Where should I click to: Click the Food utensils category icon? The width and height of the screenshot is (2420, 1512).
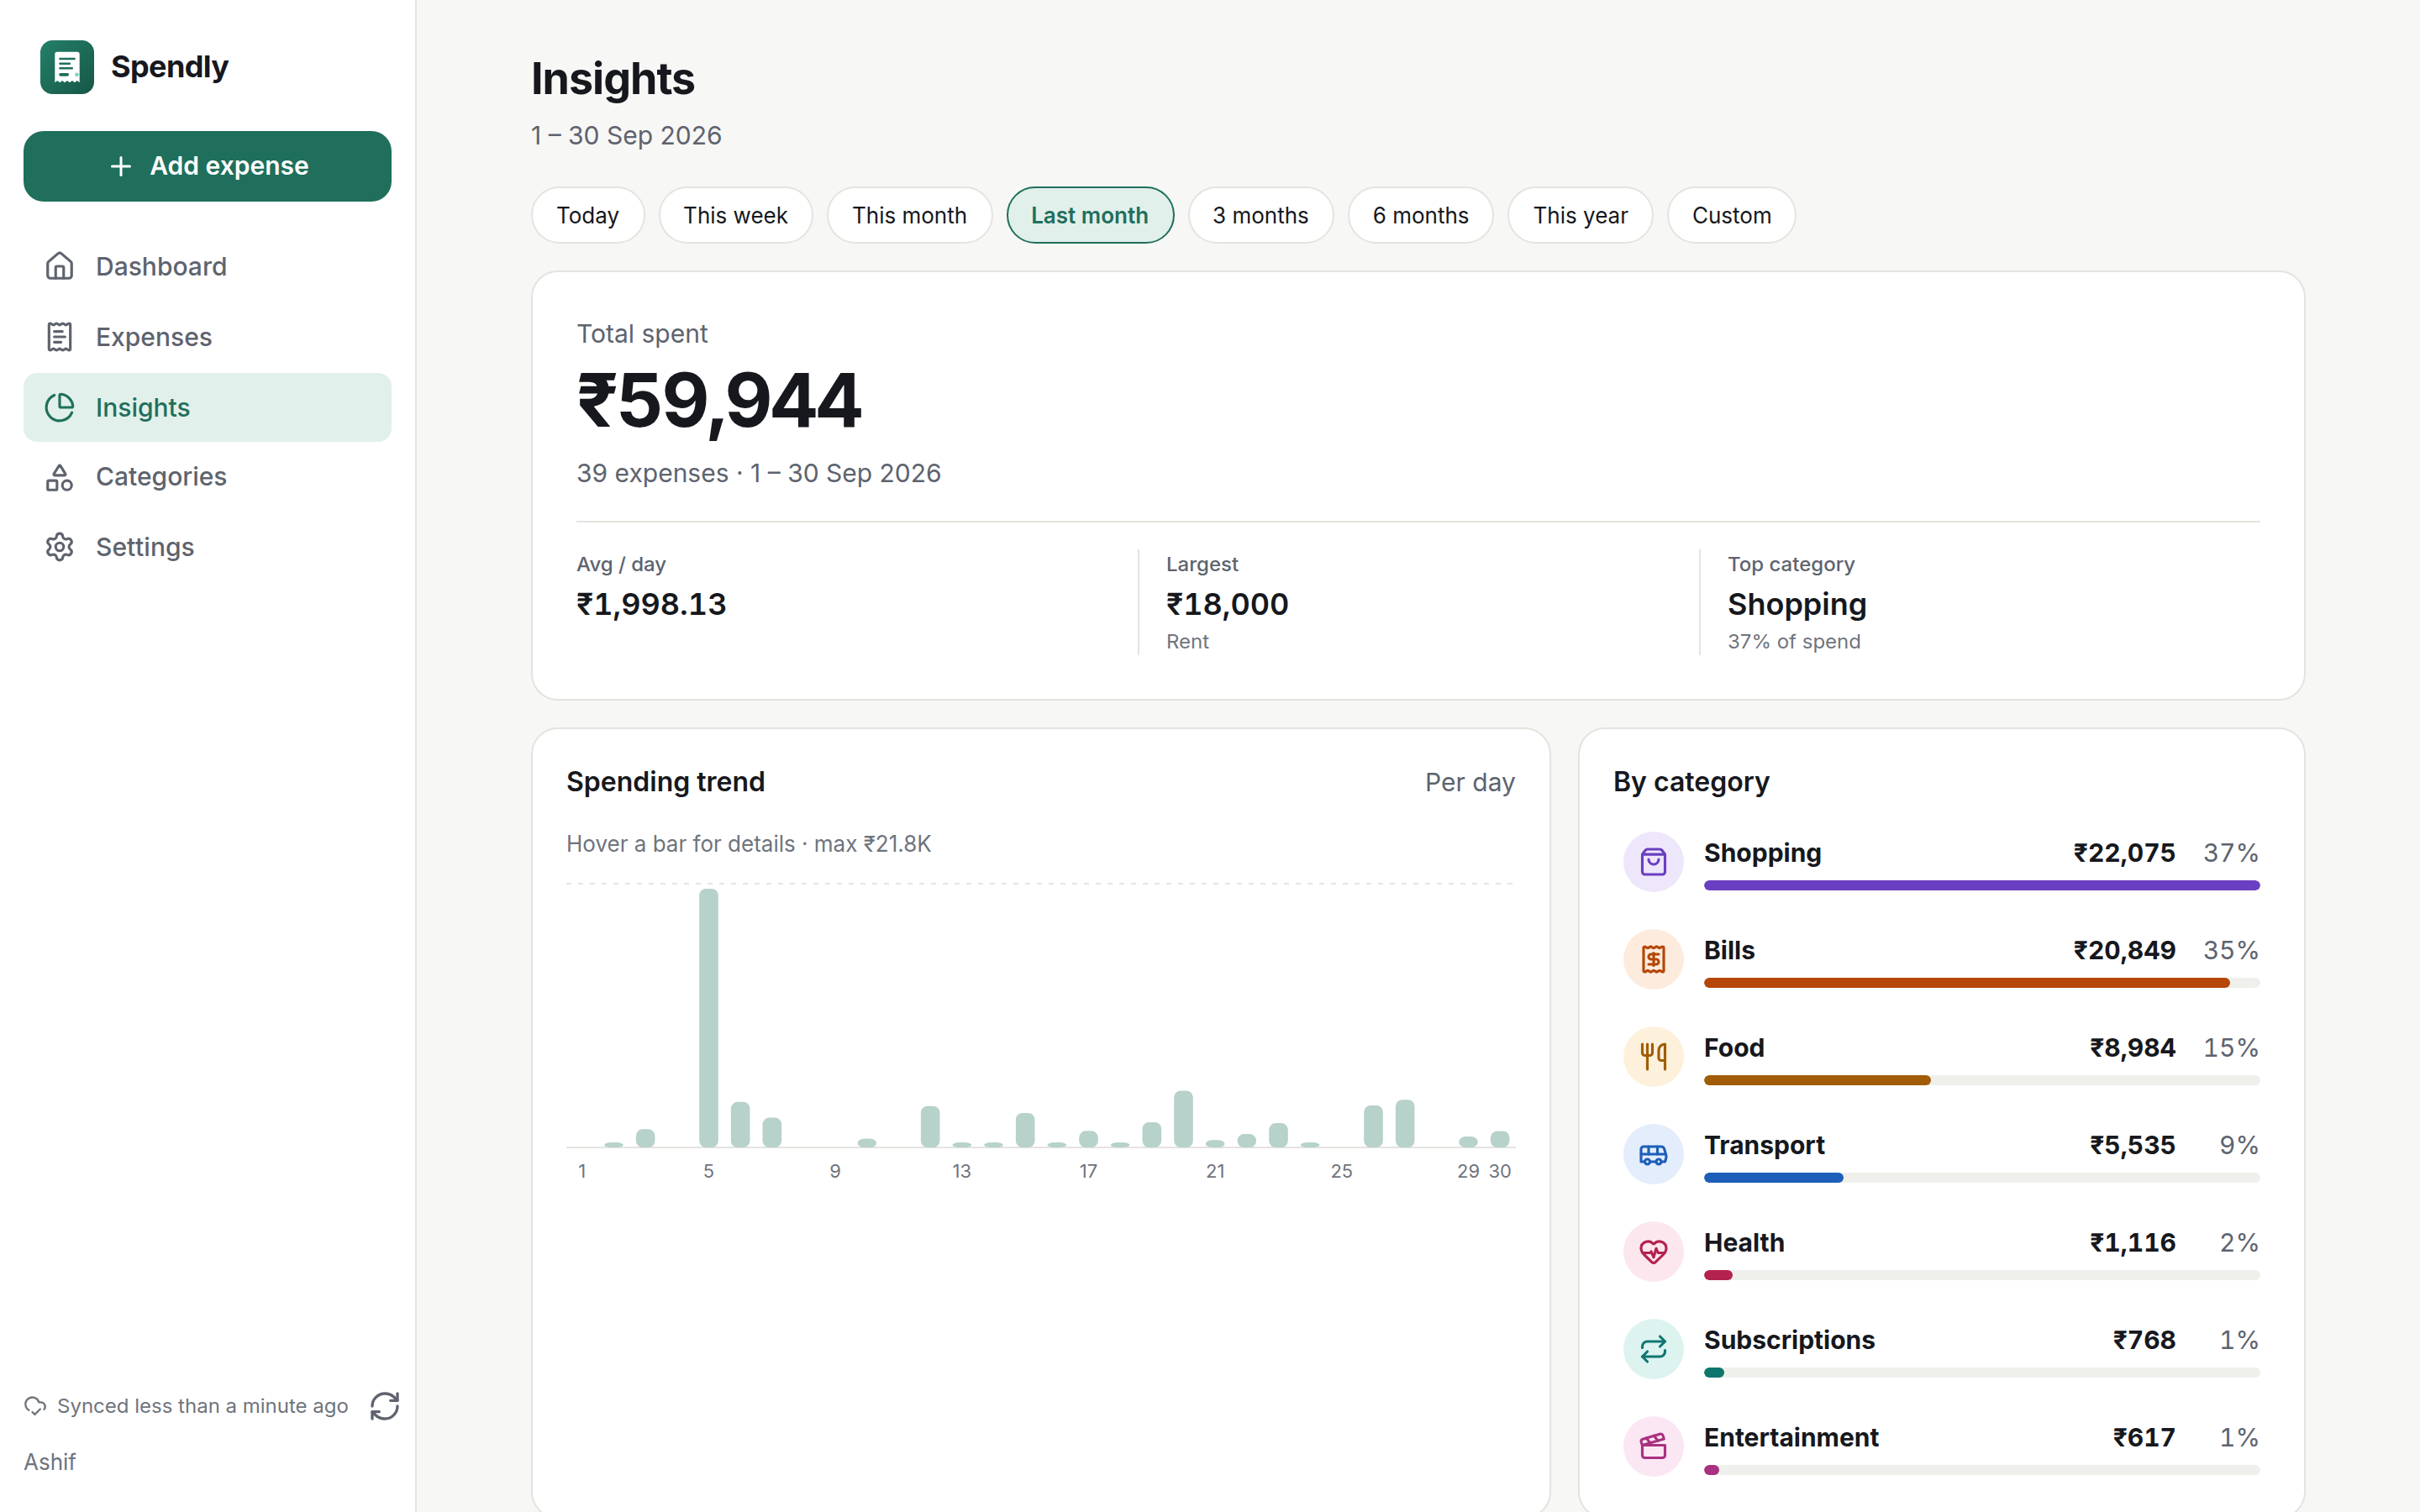(1653, 1056)
